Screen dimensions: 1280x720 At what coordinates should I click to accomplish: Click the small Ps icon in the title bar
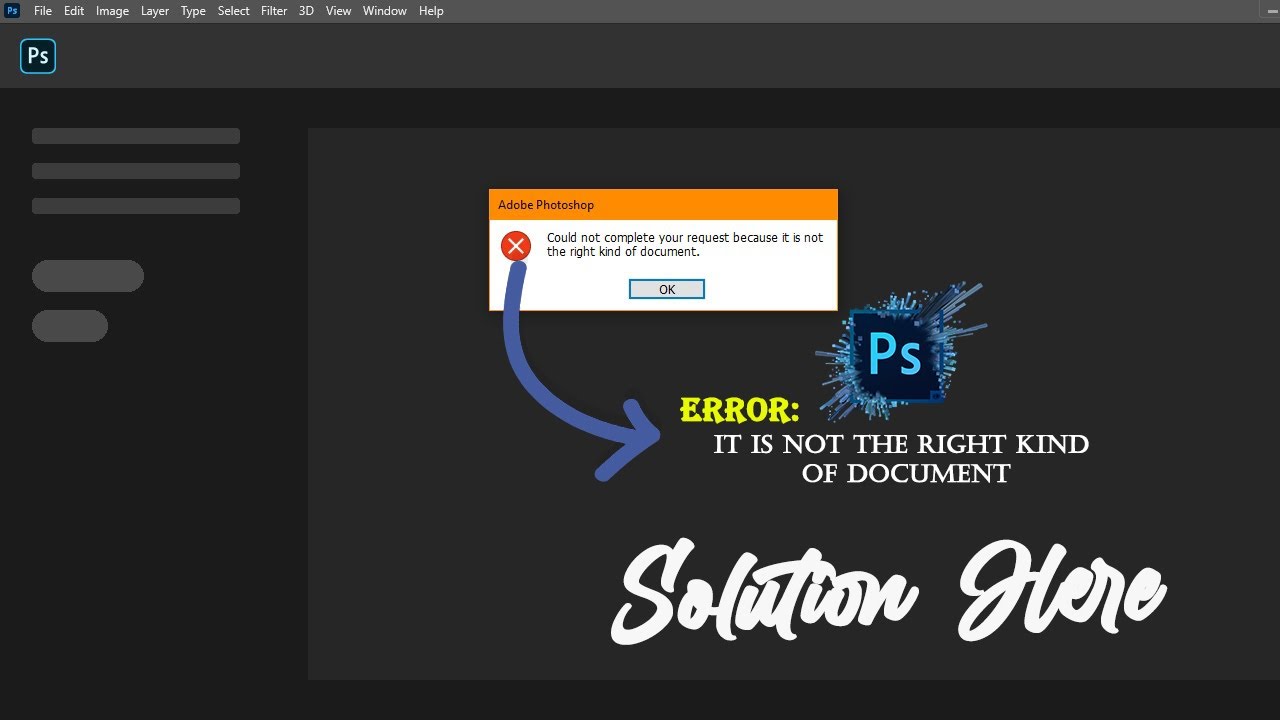pos(12,11)
